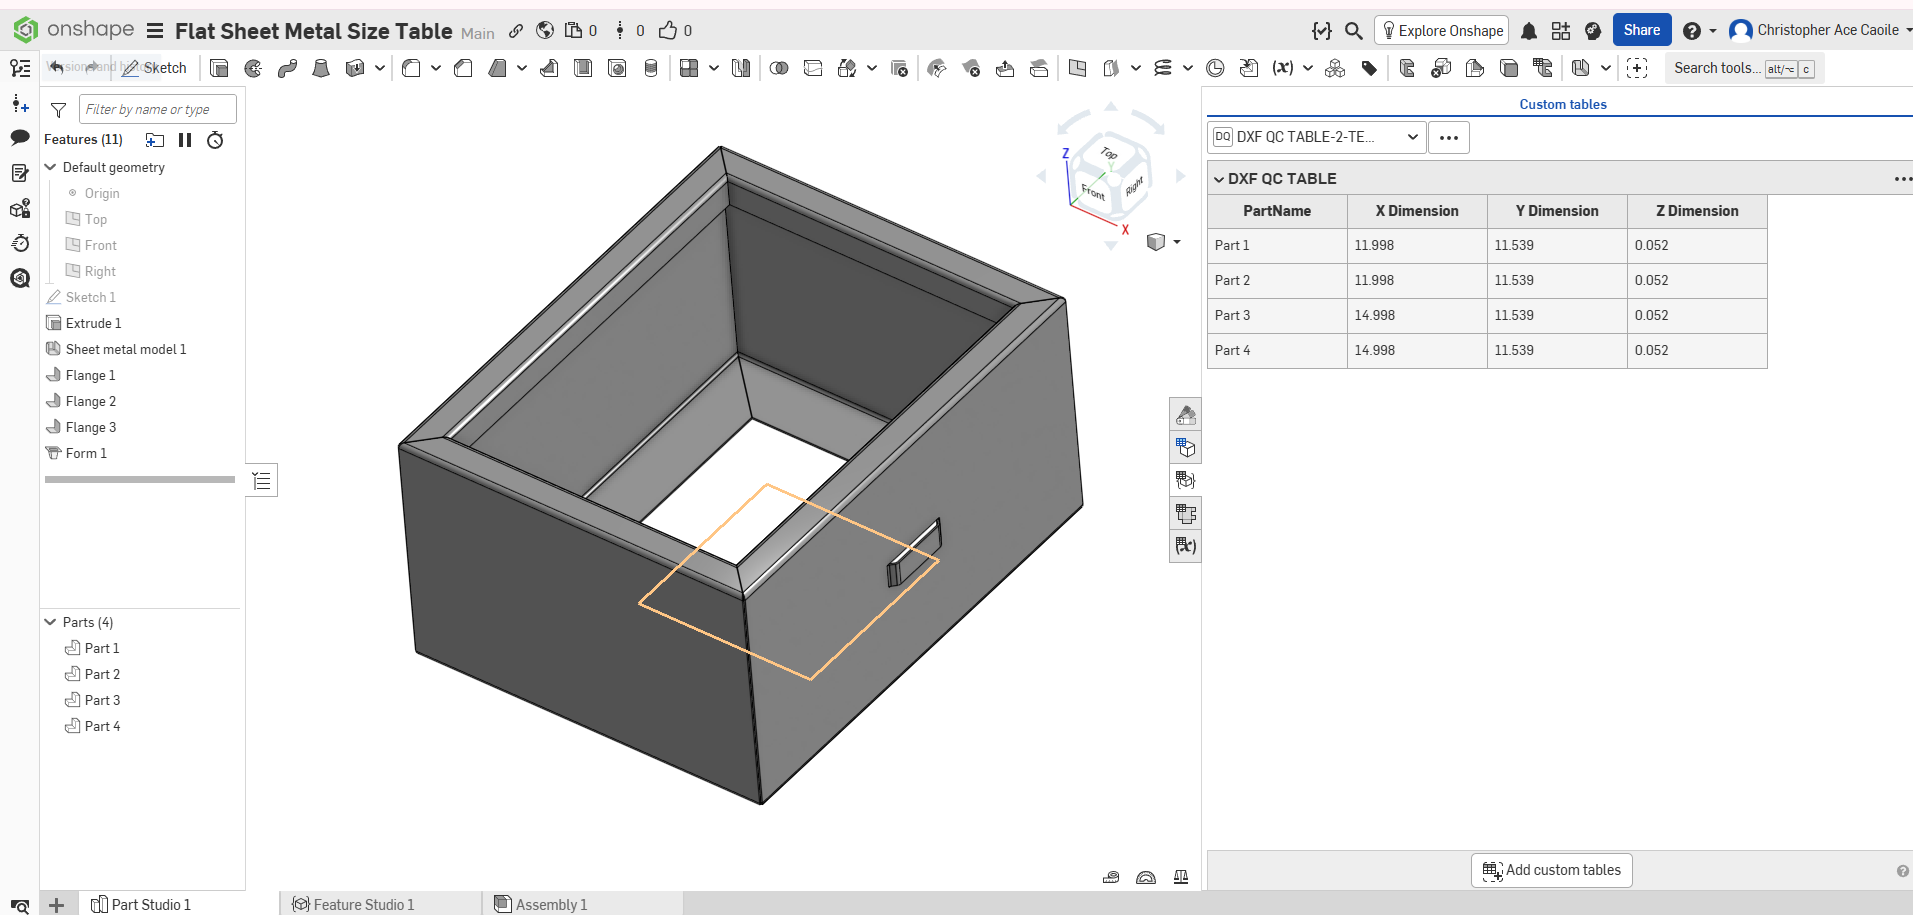Image resolution: width=1913 pixels, height=915 pixels.
Task: Open the notifications bell
Action: pos(1528,31)
